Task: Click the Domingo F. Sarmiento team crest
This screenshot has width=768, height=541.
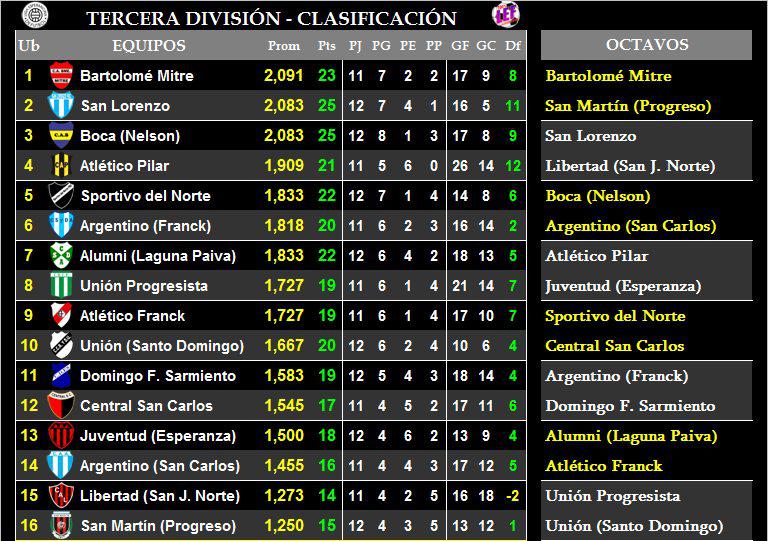Action: point(61,376)
